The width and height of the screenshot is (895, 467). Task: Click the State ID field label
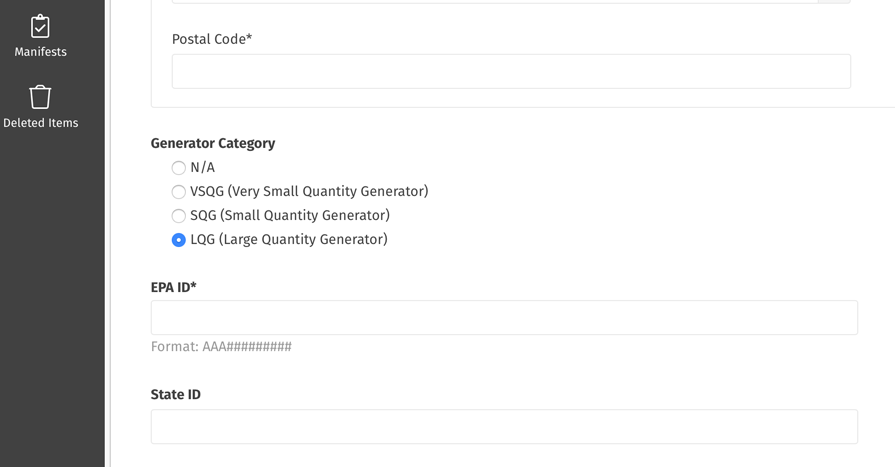pyautogui.click(x=176, y=394)
